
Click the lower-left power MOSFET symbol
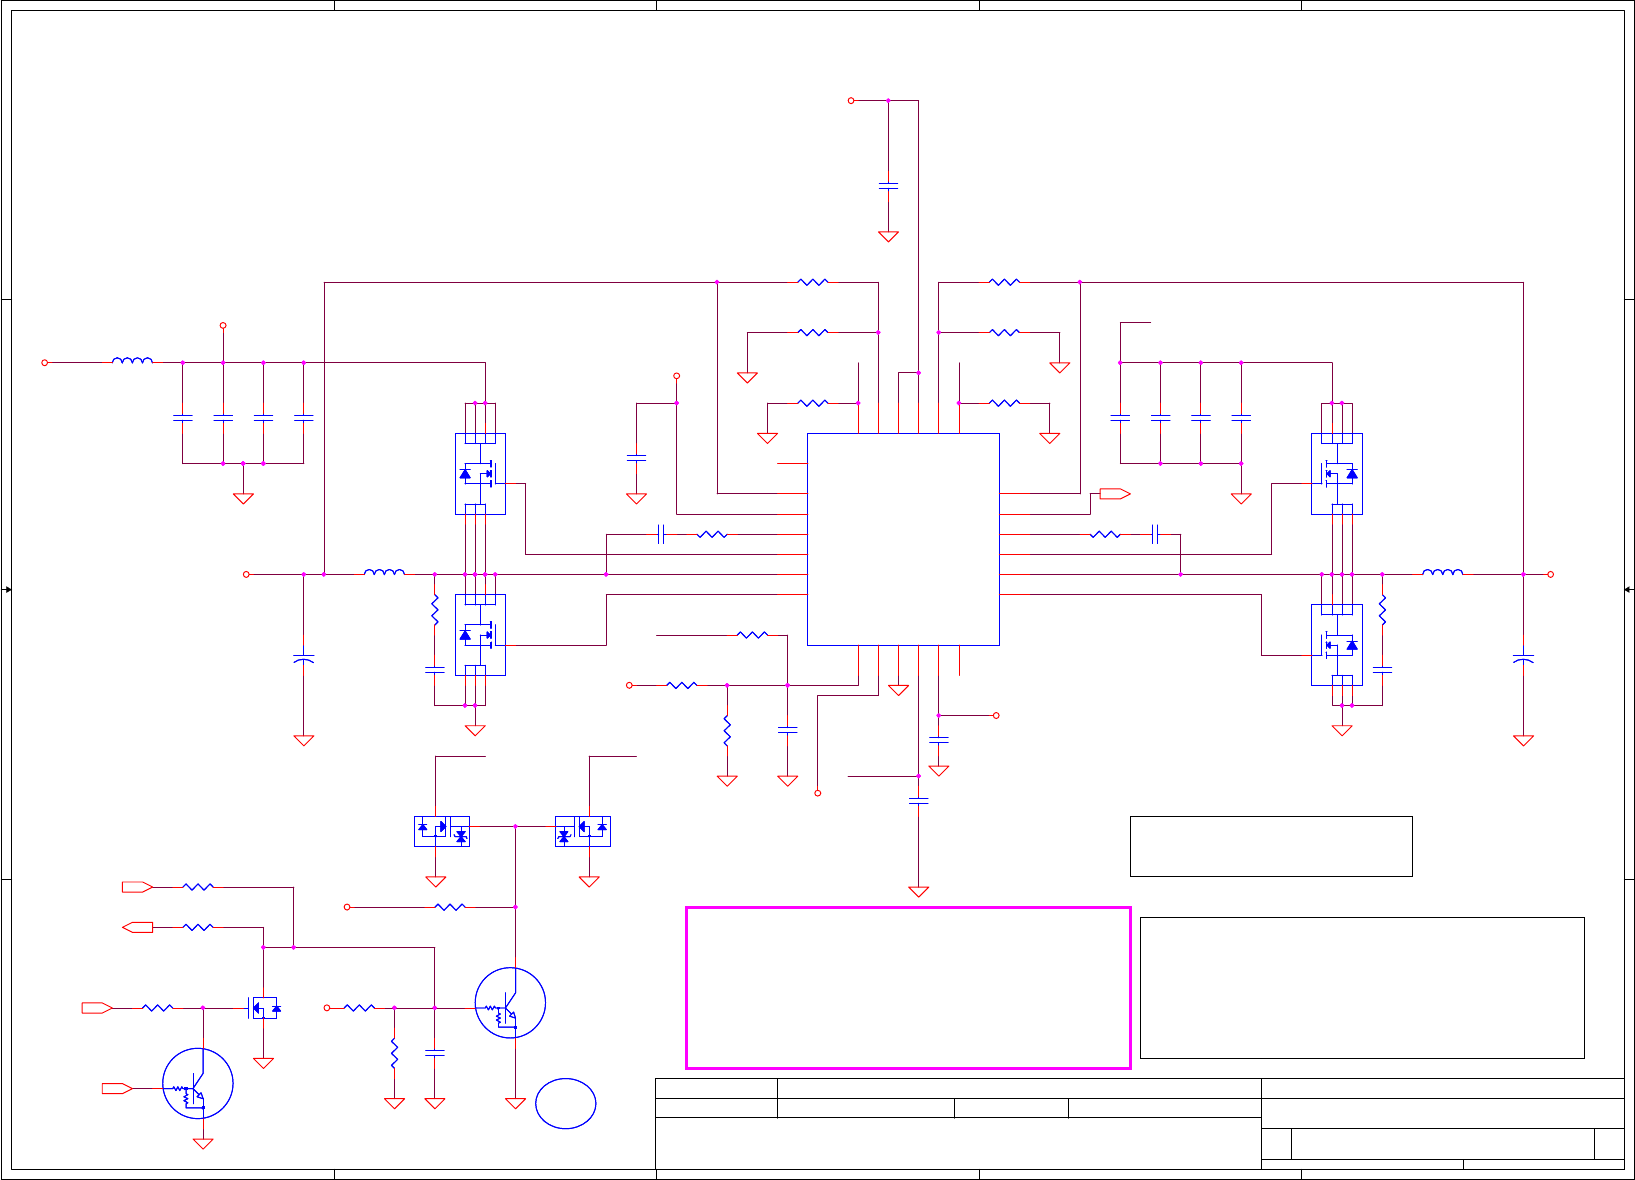[x=480, y=635]
